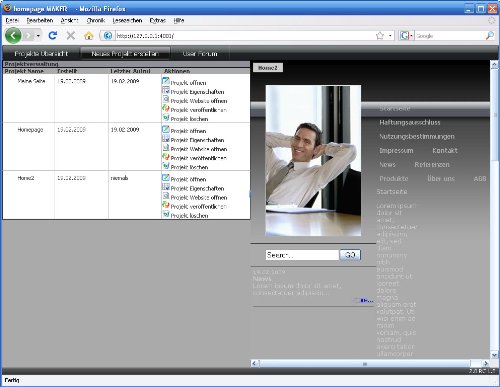Click the browser address bar URL field
This screenshot has width=500, height=387.
(x=245, y=36)
